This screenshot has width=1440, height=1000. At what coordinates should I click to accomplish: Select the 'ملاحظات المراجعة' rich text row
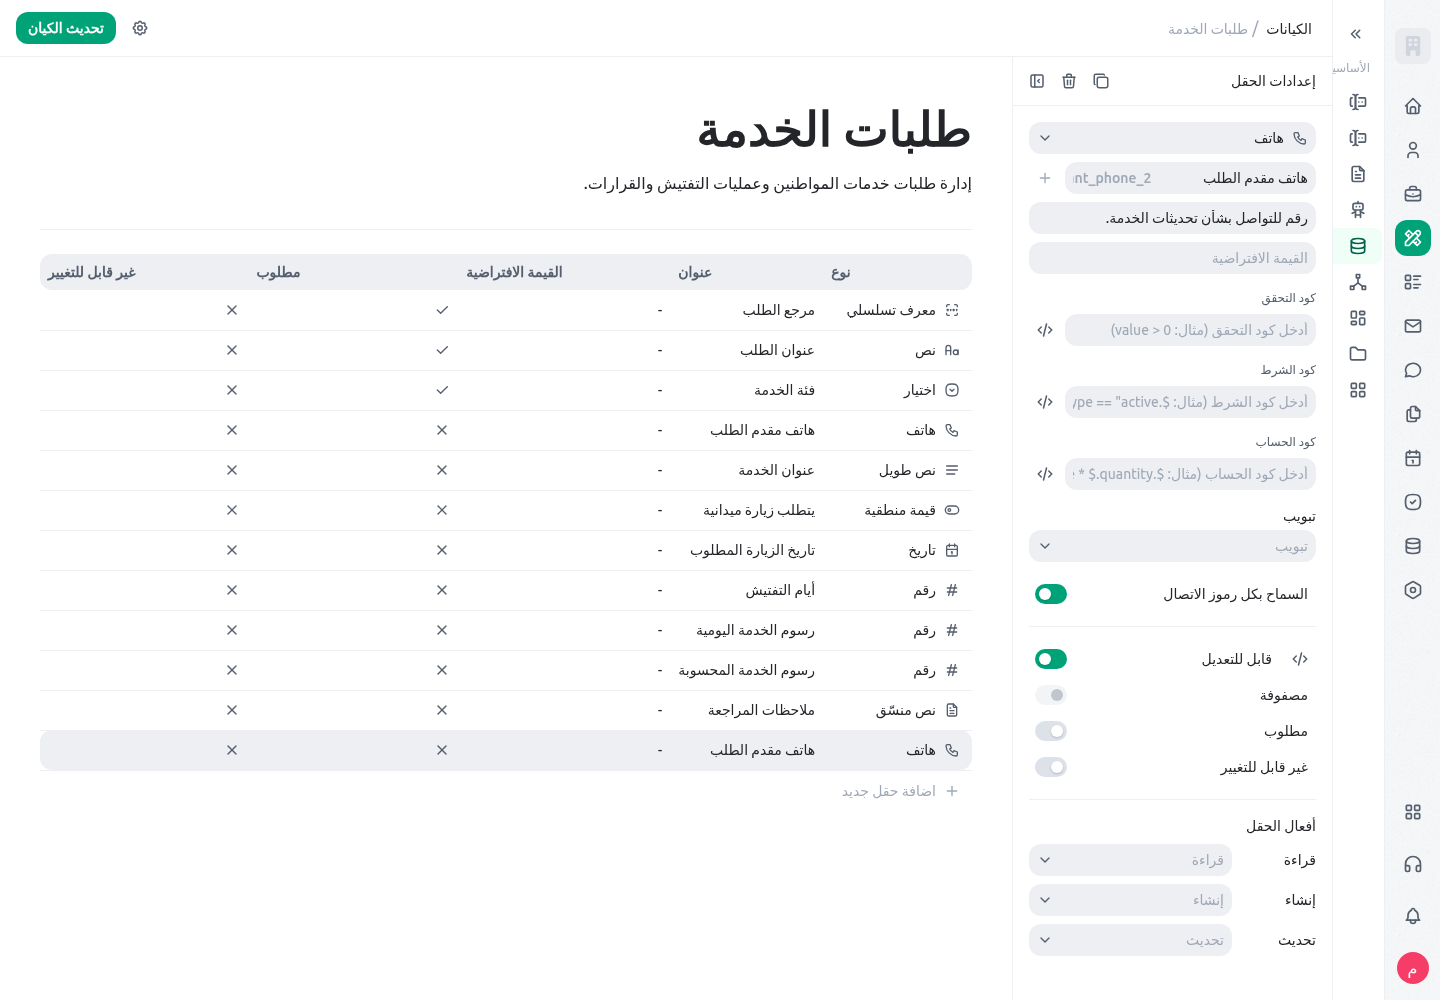click(x=506, y=710)
